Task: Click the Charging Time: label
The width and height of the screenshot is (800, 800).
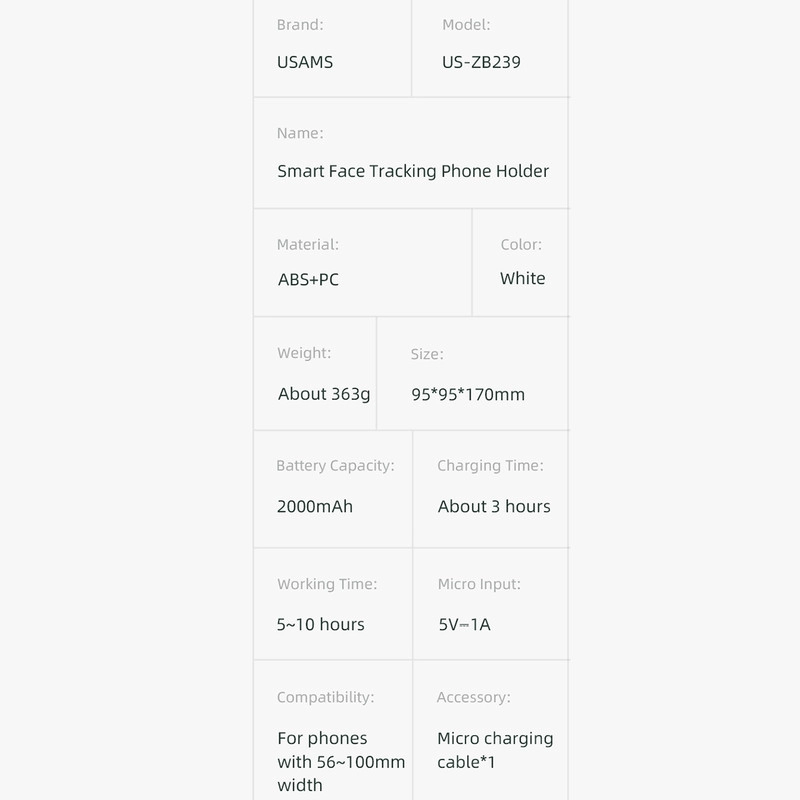Action: pyautogui.click(x=490, y=466)
